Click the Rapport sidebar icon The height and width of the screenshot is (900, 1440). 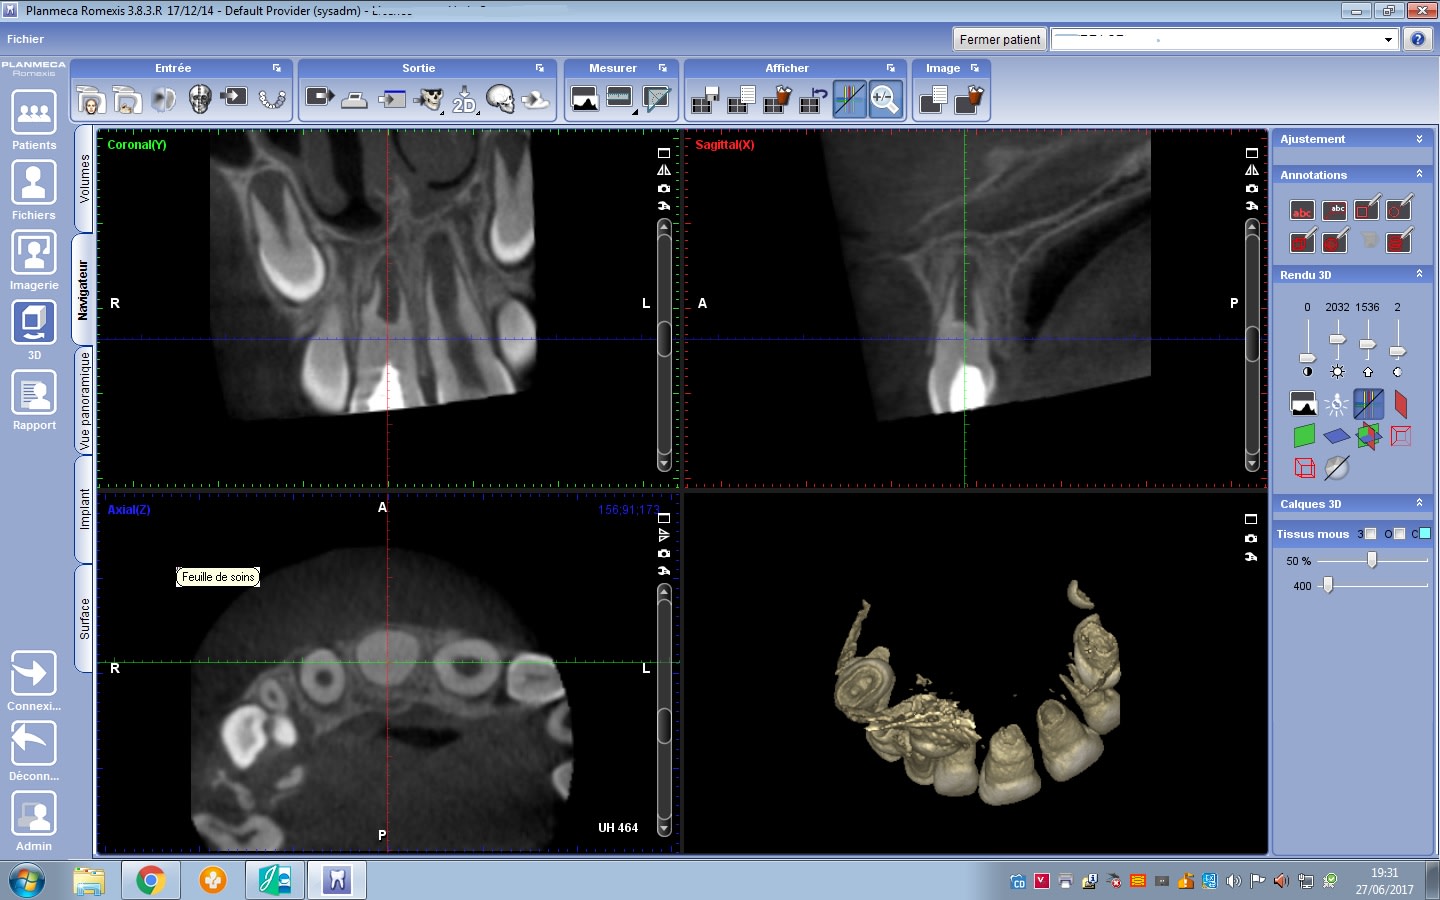point(34,400)
